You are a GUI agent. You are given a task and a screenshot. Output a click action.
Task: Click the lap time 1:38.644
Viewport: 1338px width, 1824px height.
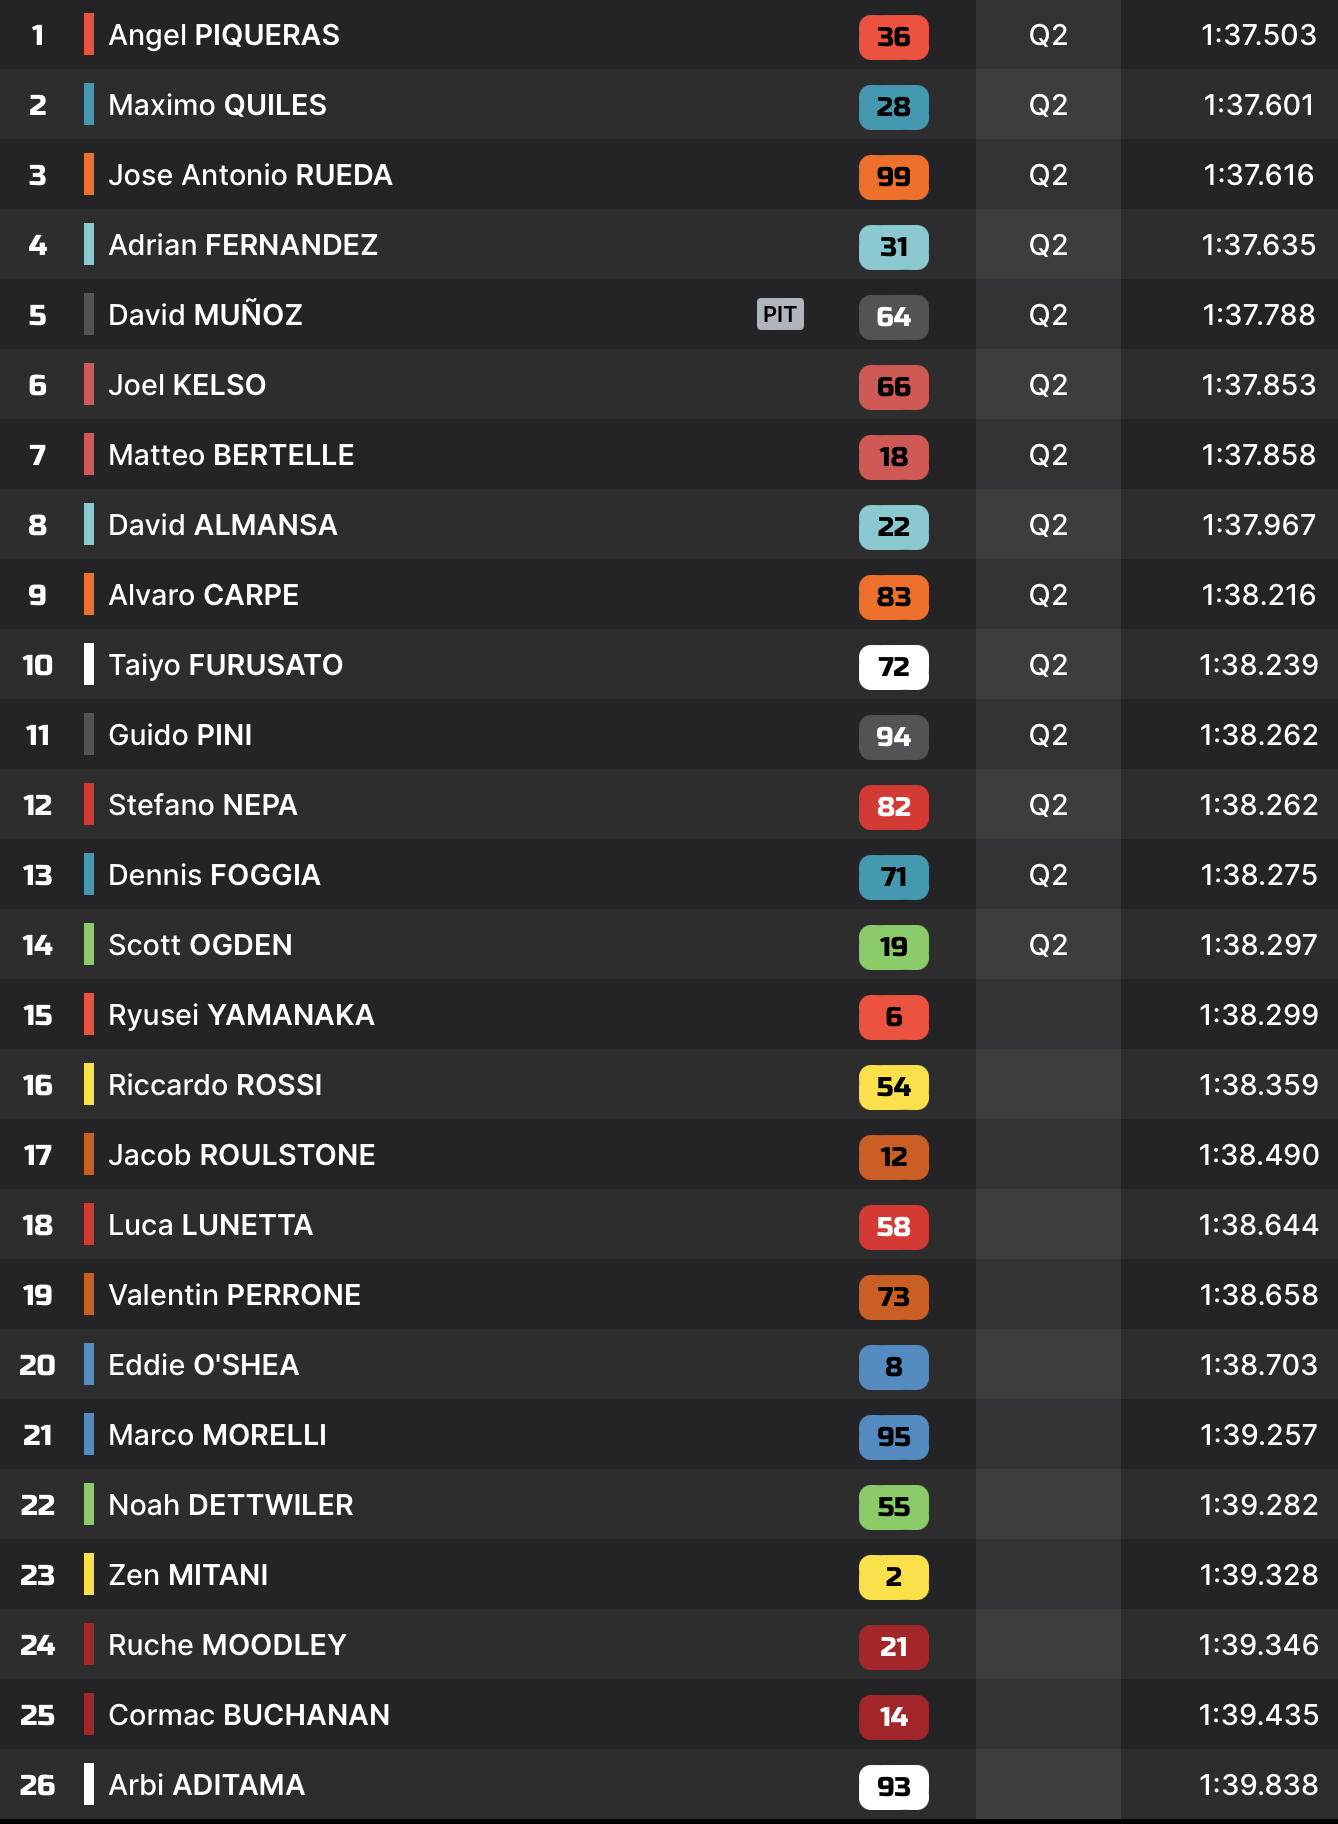coord(1258,1225)
